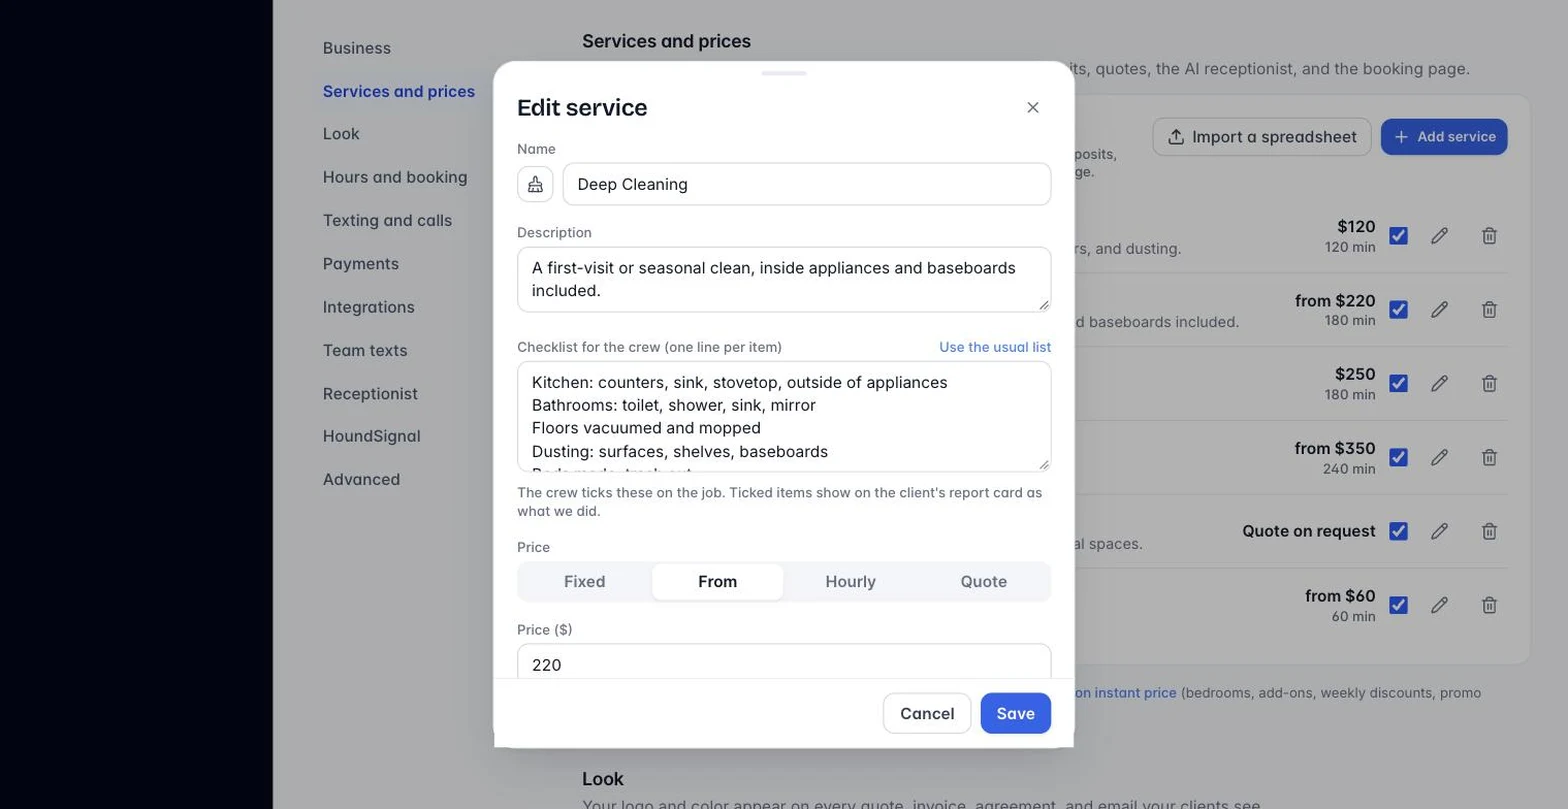The image size is (1568, 809).
Task: Click the pencil icon on the $250 row
Action: click(1439, 384)
